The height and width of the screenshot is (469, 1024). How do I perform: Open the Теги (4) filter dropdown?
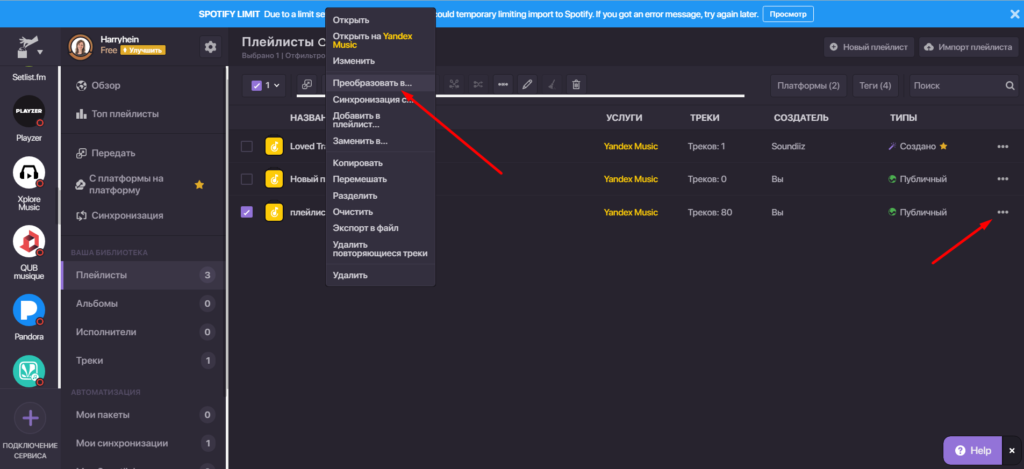[875, 86]
